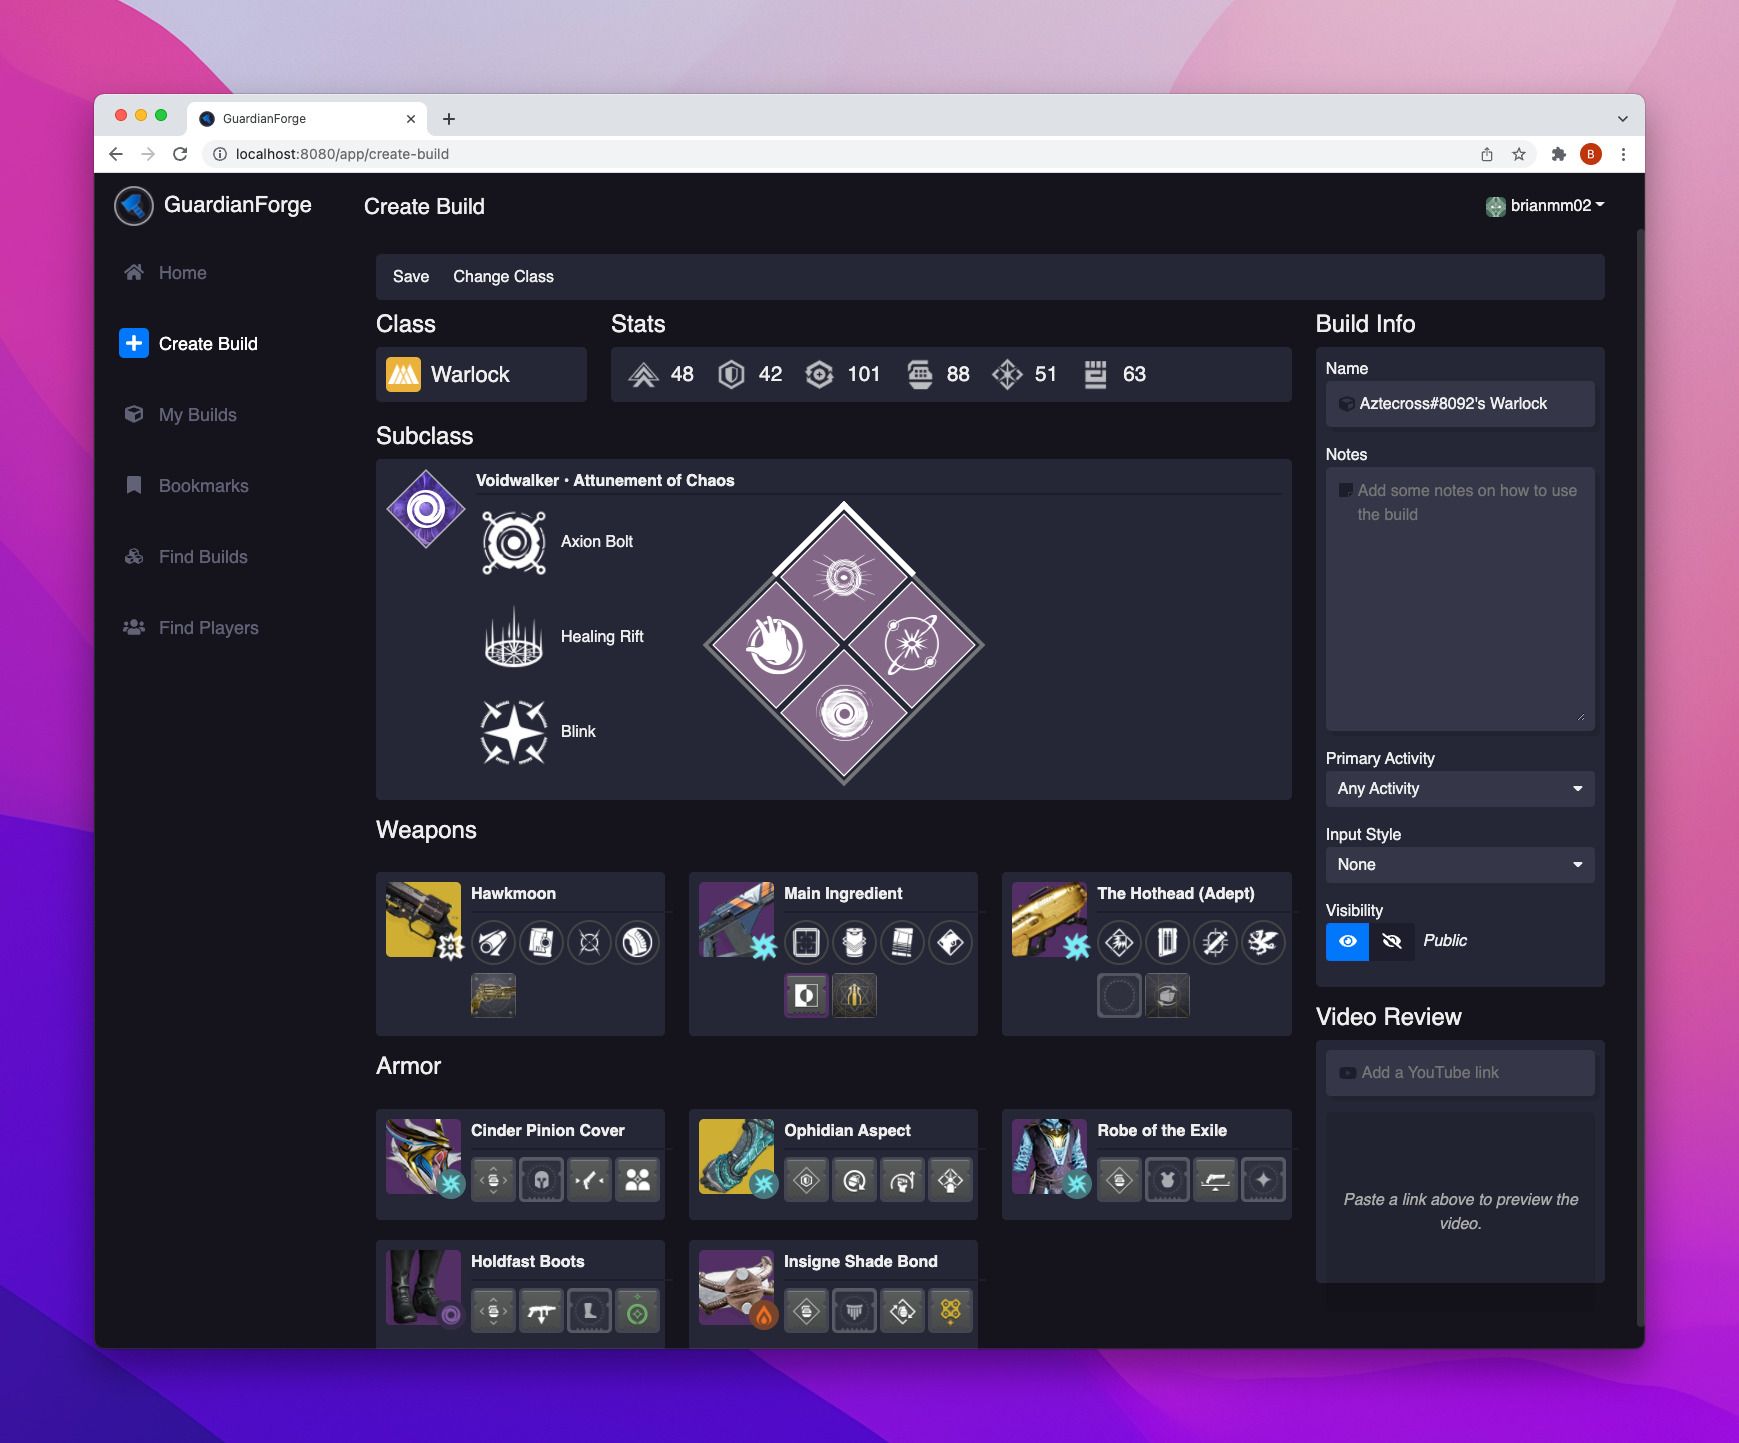1739x1443 pixels.
Task: Click first perk icon under Hawkmoon
Action: 493,942
